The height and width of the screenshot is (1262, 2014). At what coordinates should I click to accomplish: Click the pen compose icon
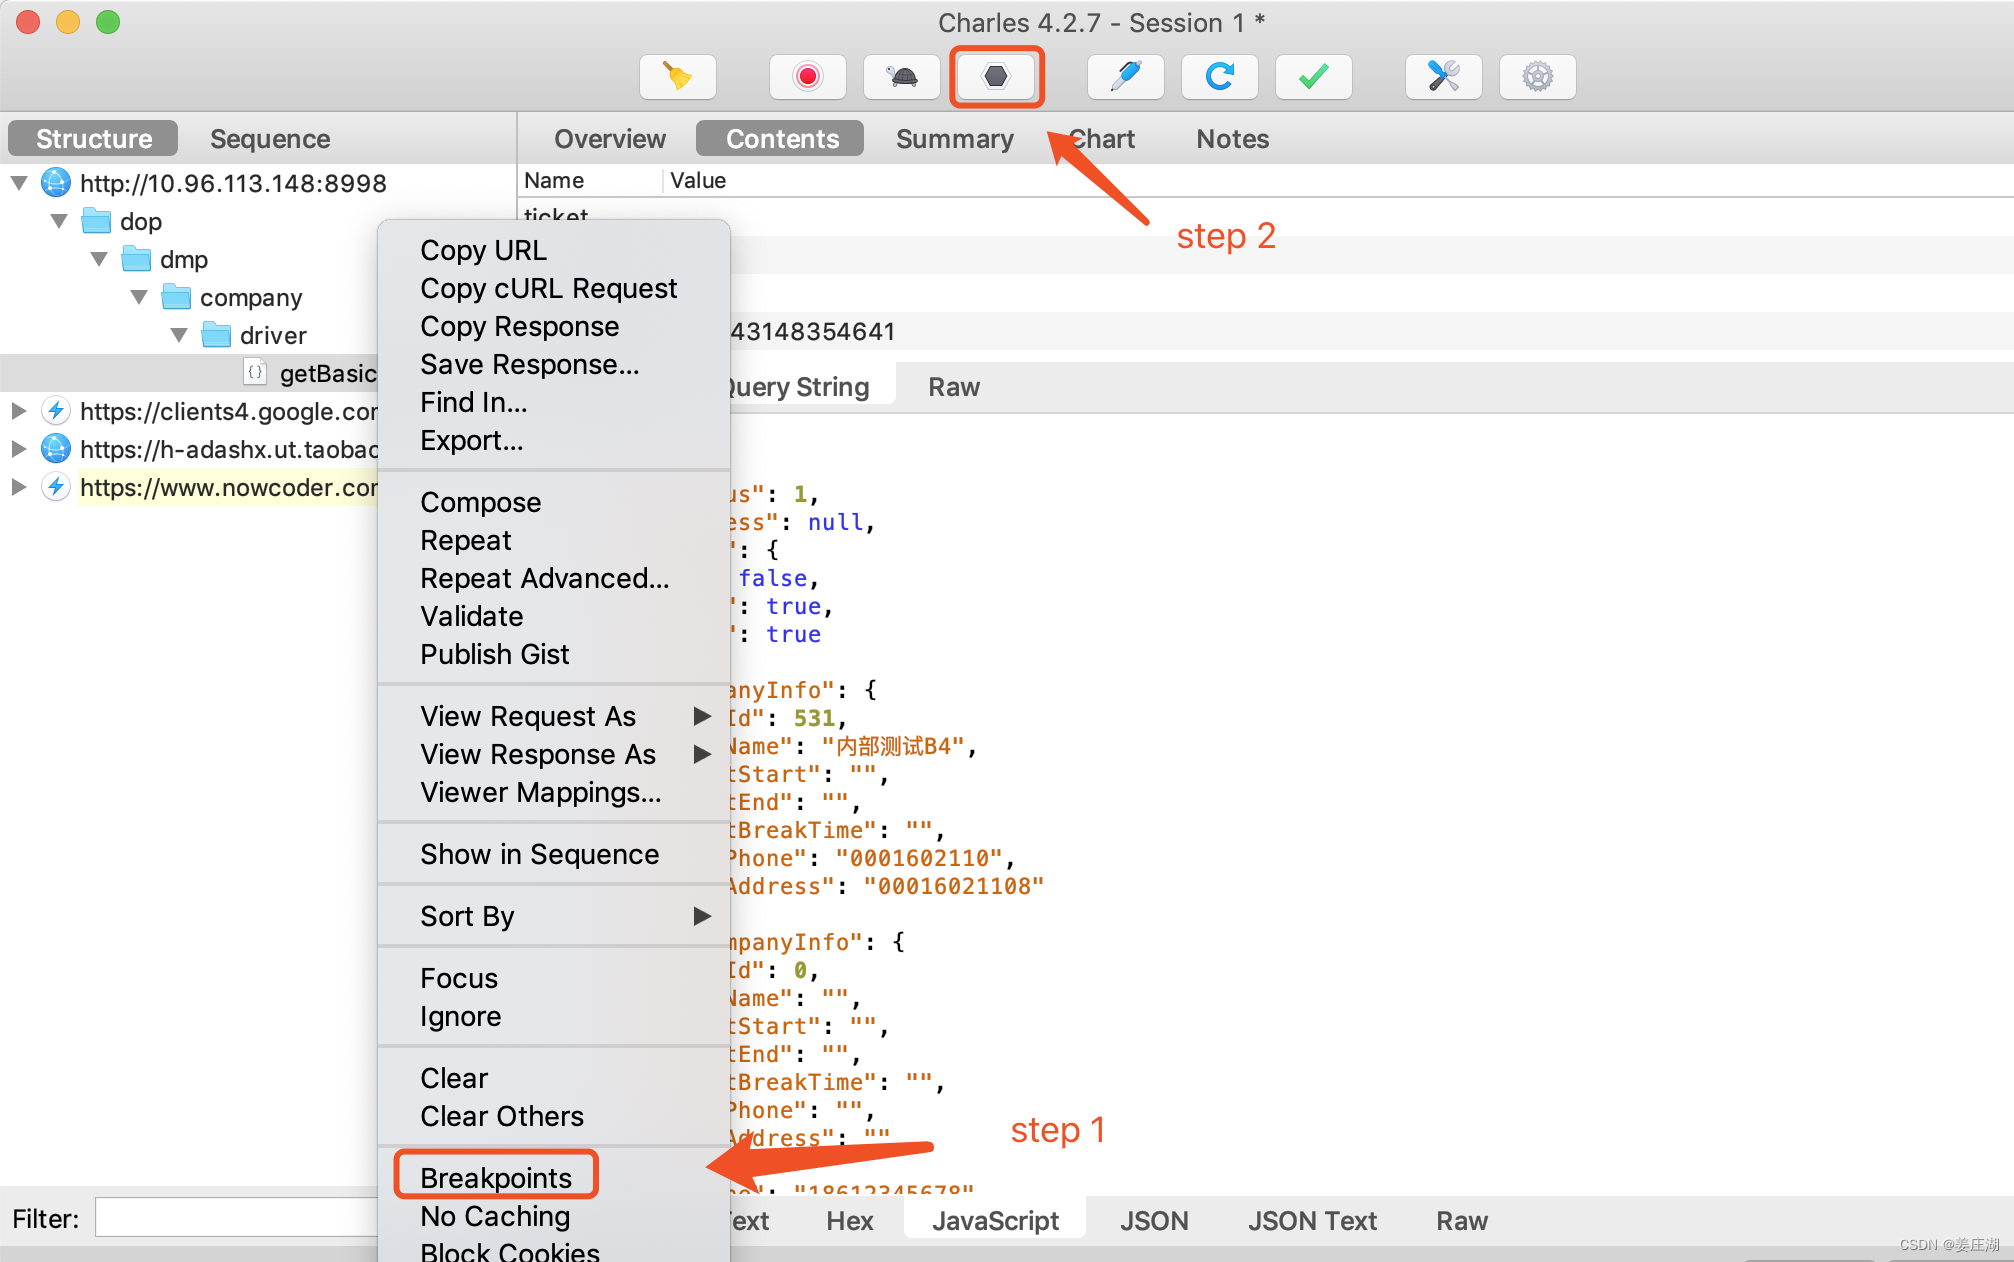point(1125,77)
